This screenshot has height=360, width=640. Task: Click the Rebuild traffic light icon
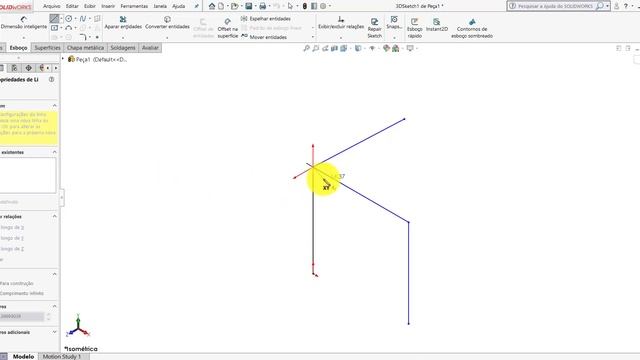(x=304, y=6)
